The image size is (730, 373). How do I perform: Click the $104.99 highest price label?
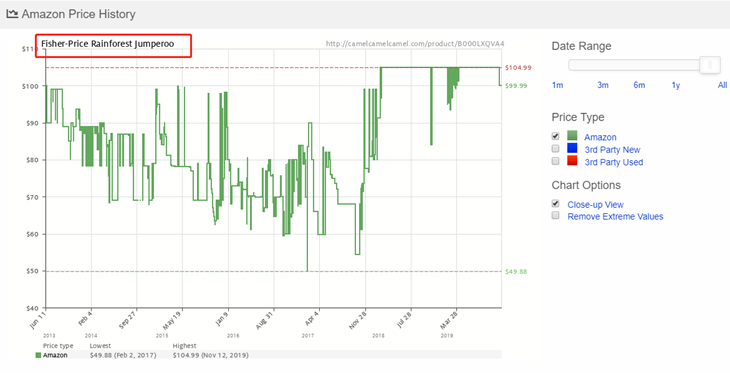[518, 68]
